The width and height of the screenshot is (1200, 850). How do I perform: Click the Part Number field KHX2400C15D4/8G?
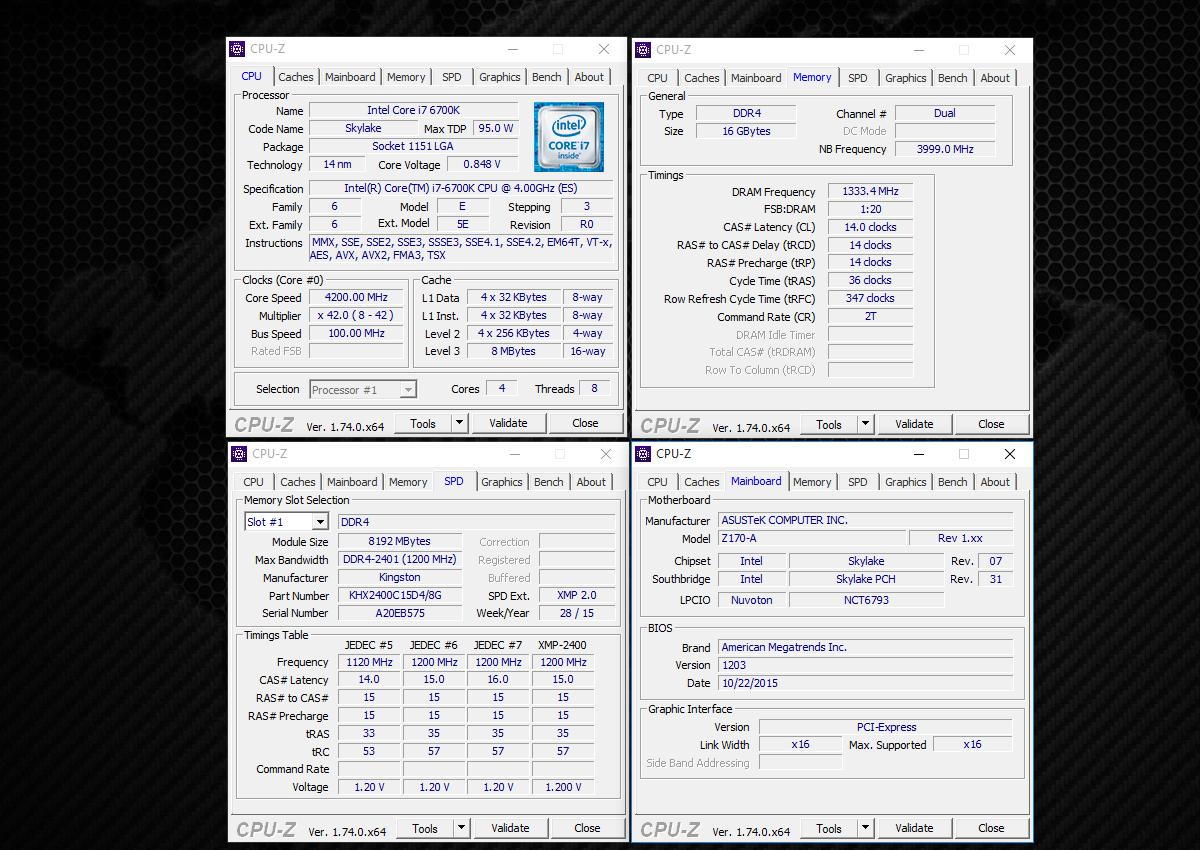coord(400,595)
